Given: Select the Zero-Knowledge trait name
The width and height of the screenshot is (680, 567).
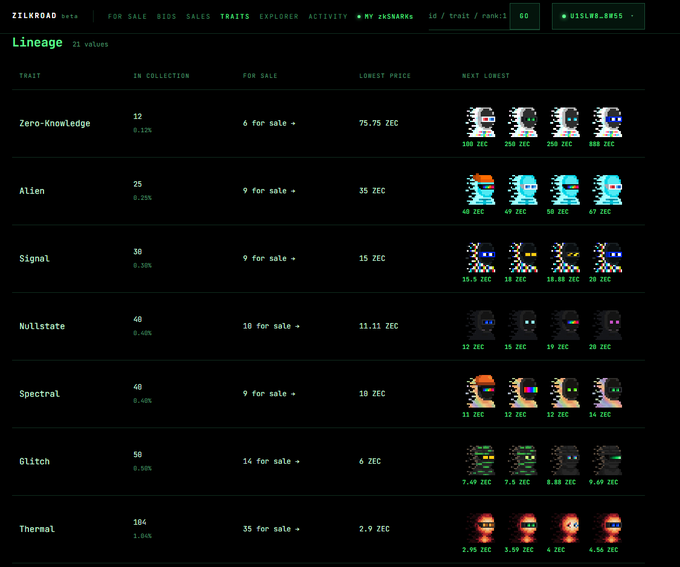Looking at the screenshot, I should (55, 123).
